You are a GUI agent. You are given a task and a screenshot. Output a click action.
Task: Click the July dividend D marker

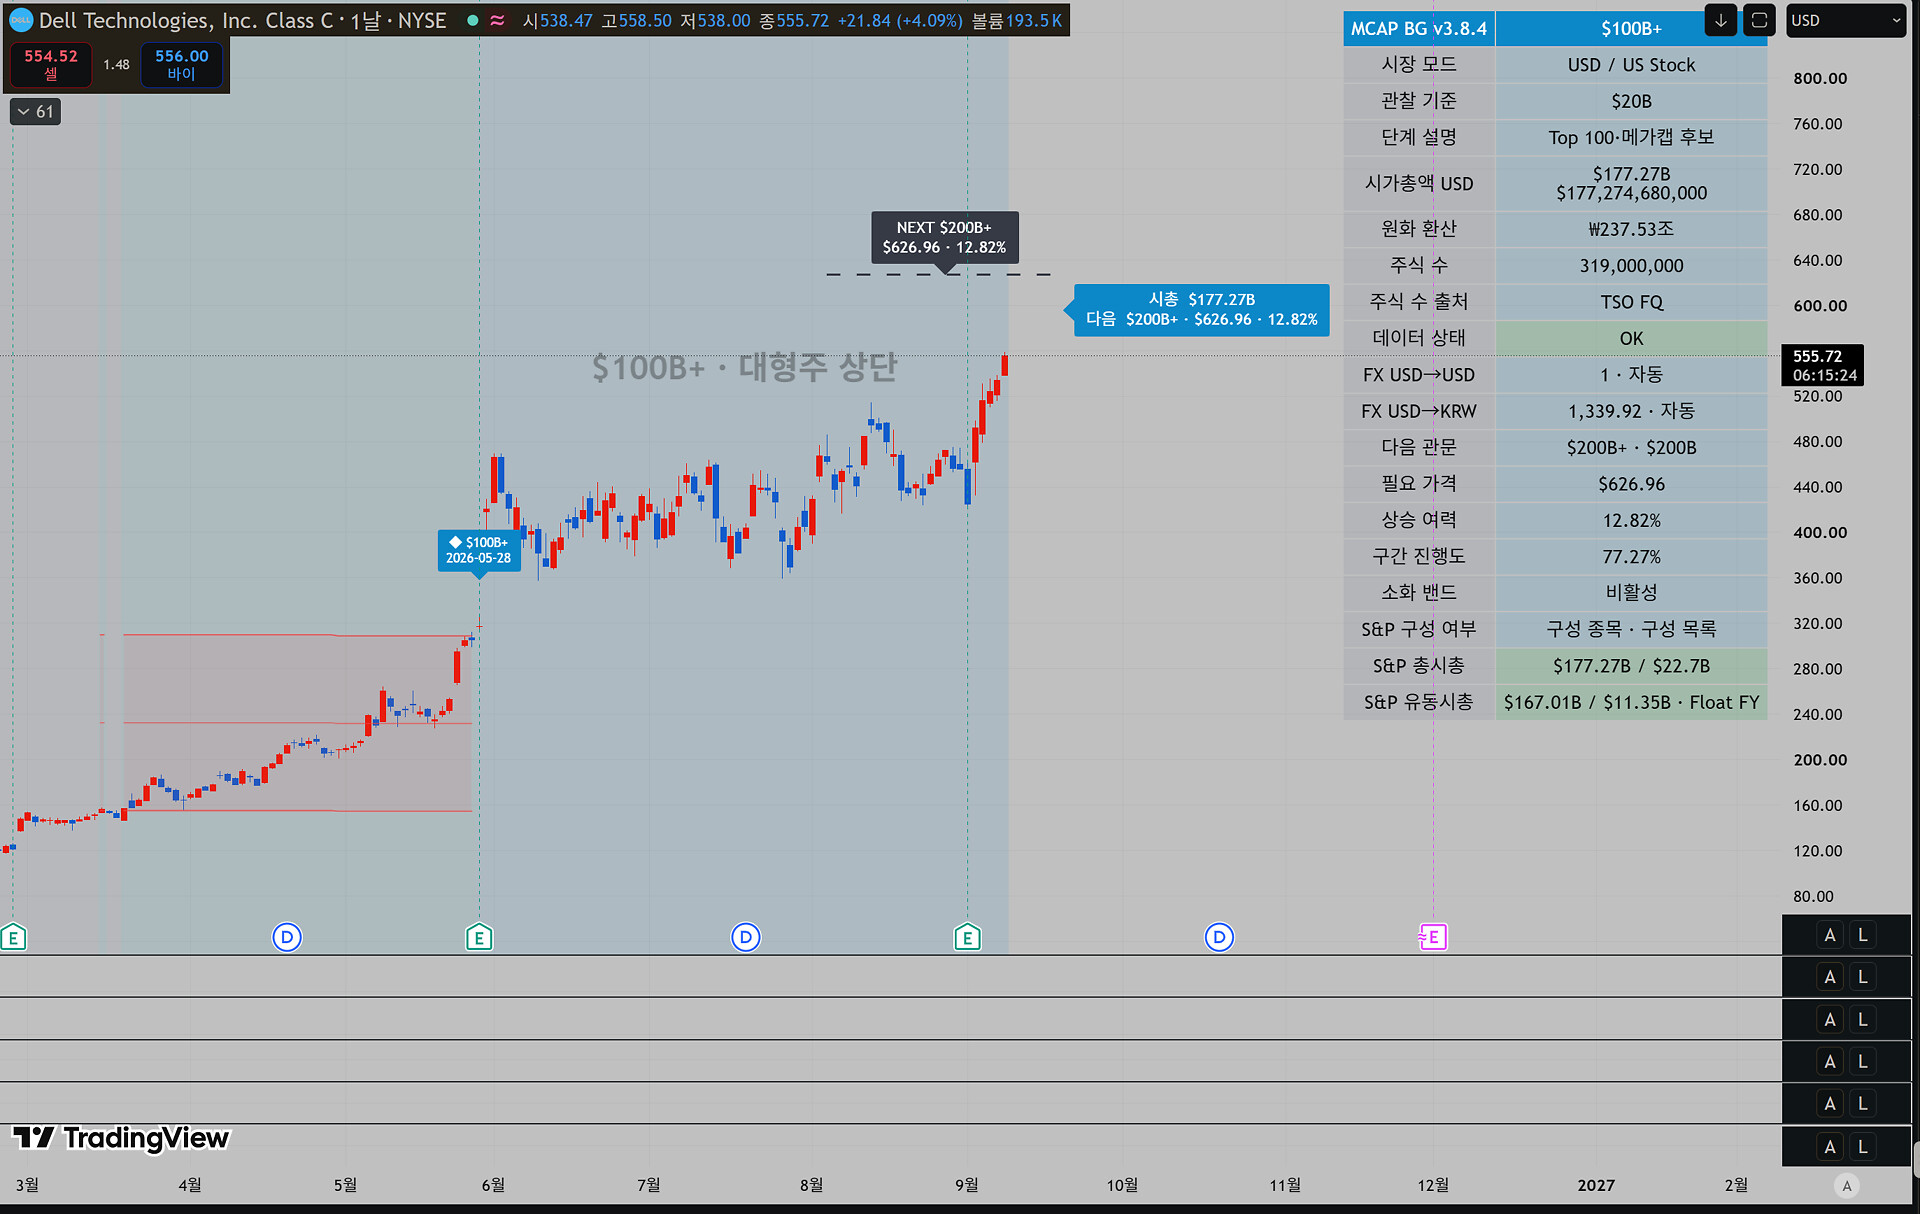[745, 937]
